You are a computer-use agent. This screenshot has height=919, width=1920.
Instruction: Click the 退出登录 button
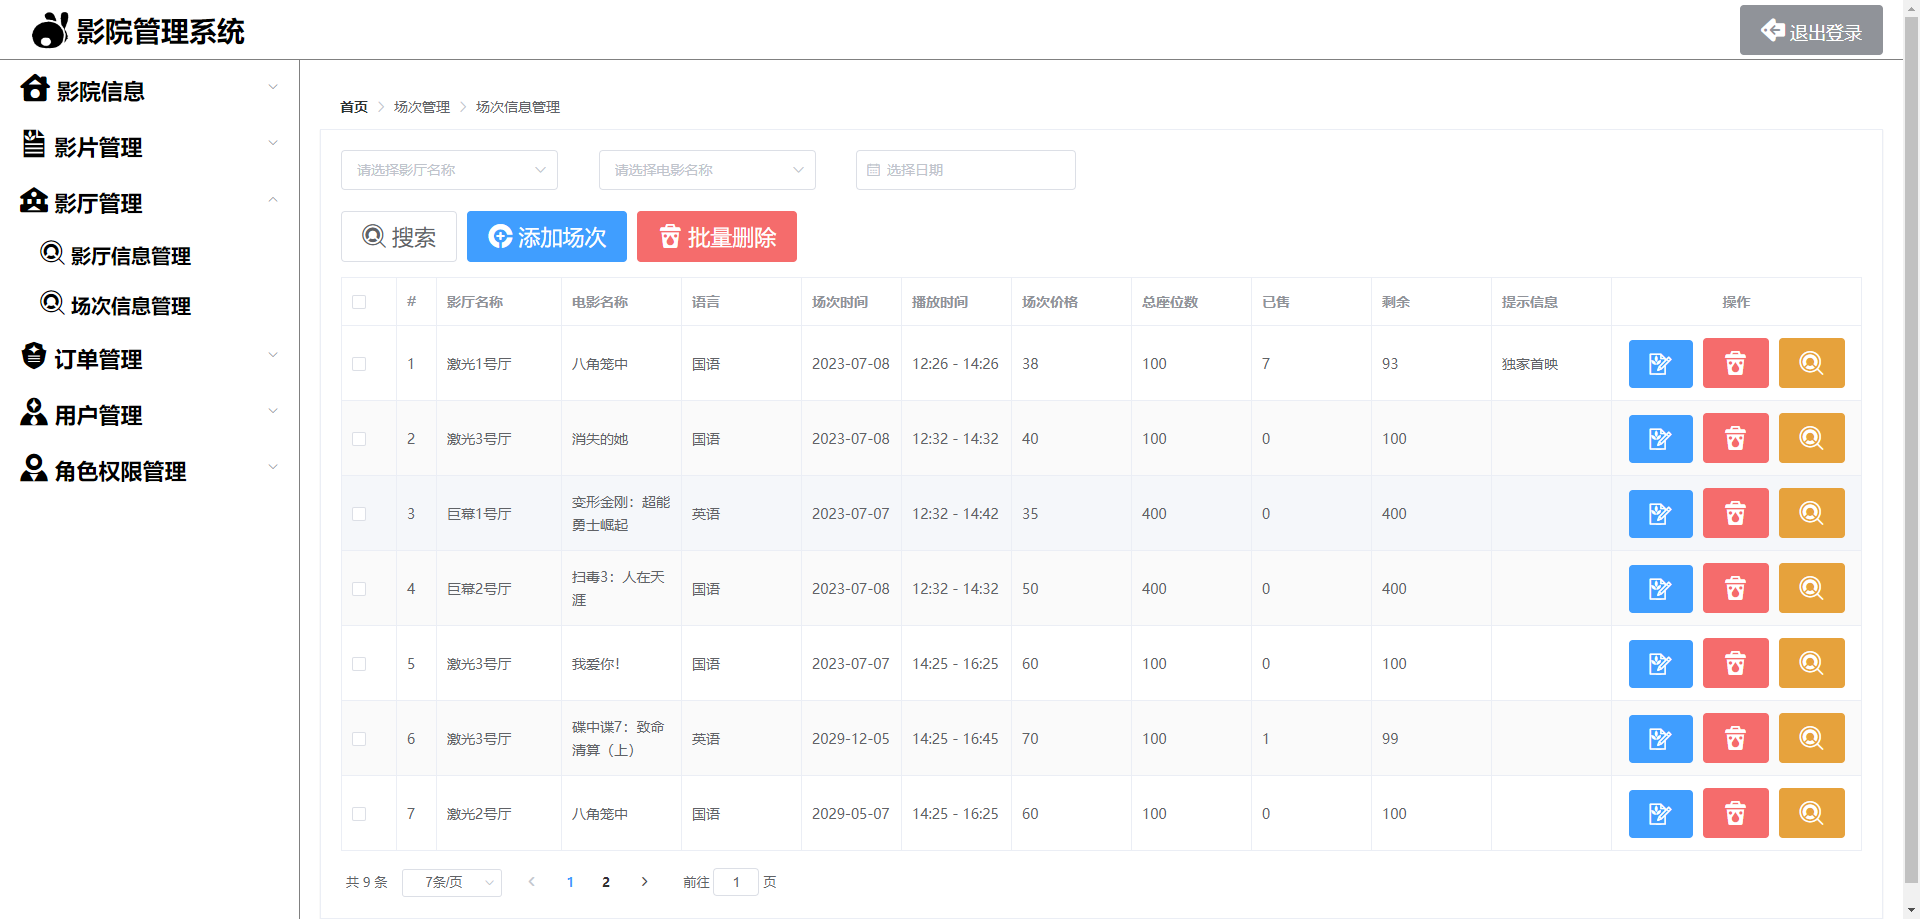click(x=1810, y=31)
